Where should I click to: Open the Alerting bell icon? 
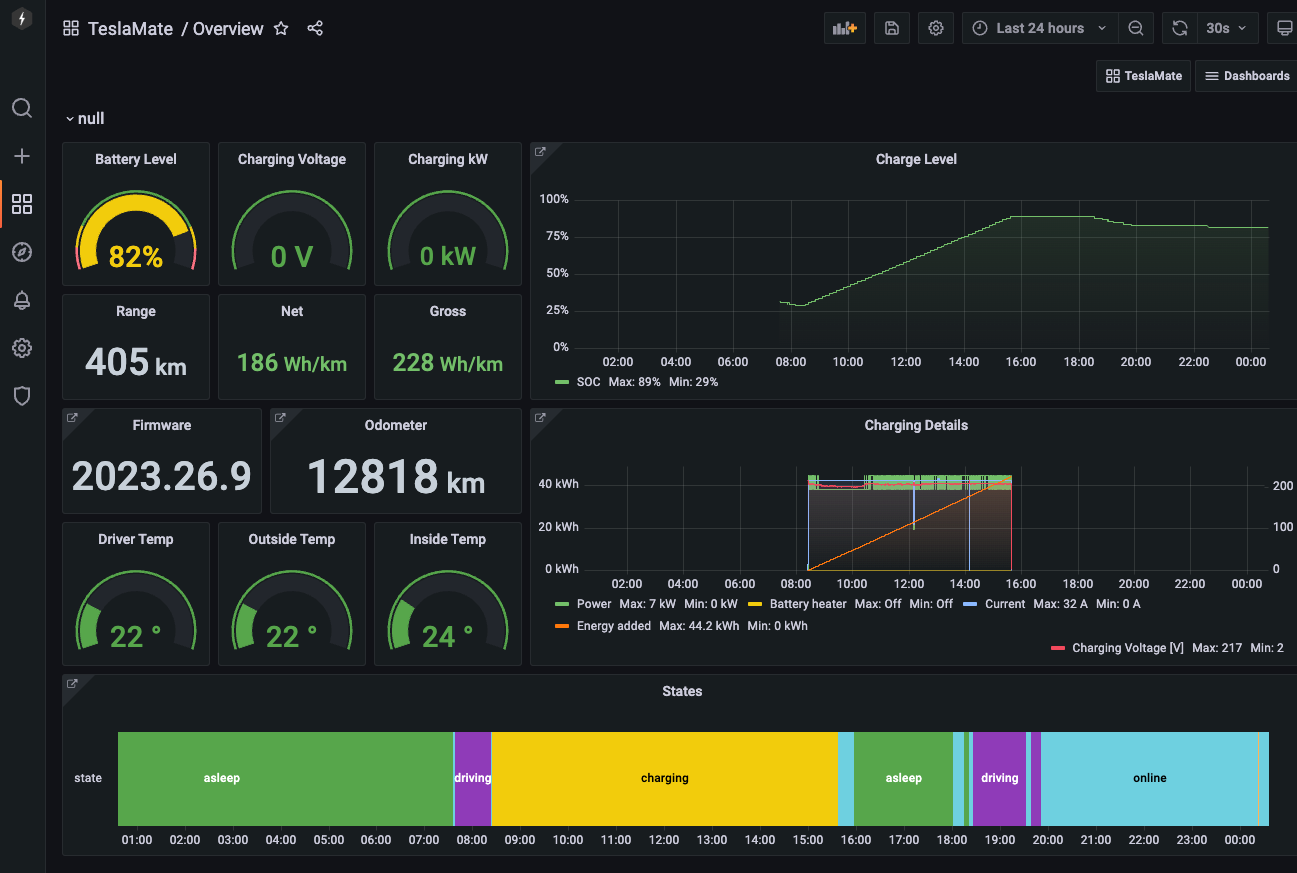pyautogui.click(x=22, y=300)
